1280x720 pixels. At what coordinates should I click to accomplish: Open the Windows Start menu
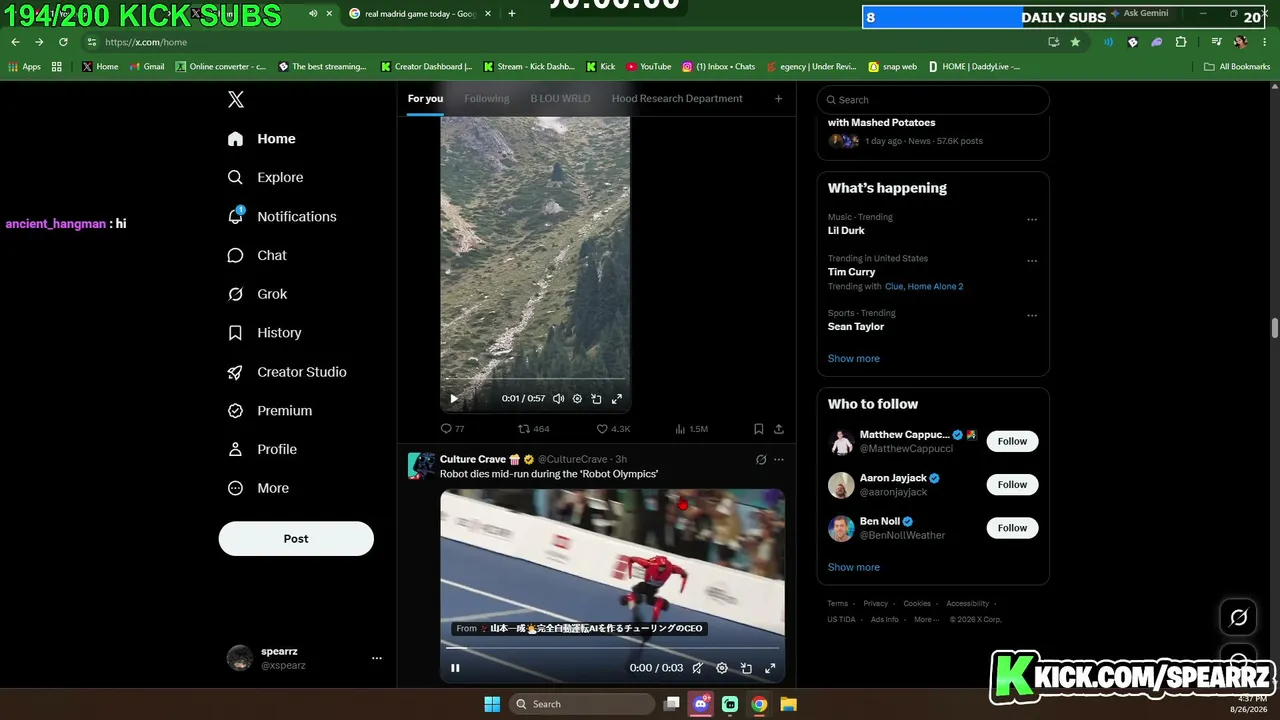tap(492, 704)
